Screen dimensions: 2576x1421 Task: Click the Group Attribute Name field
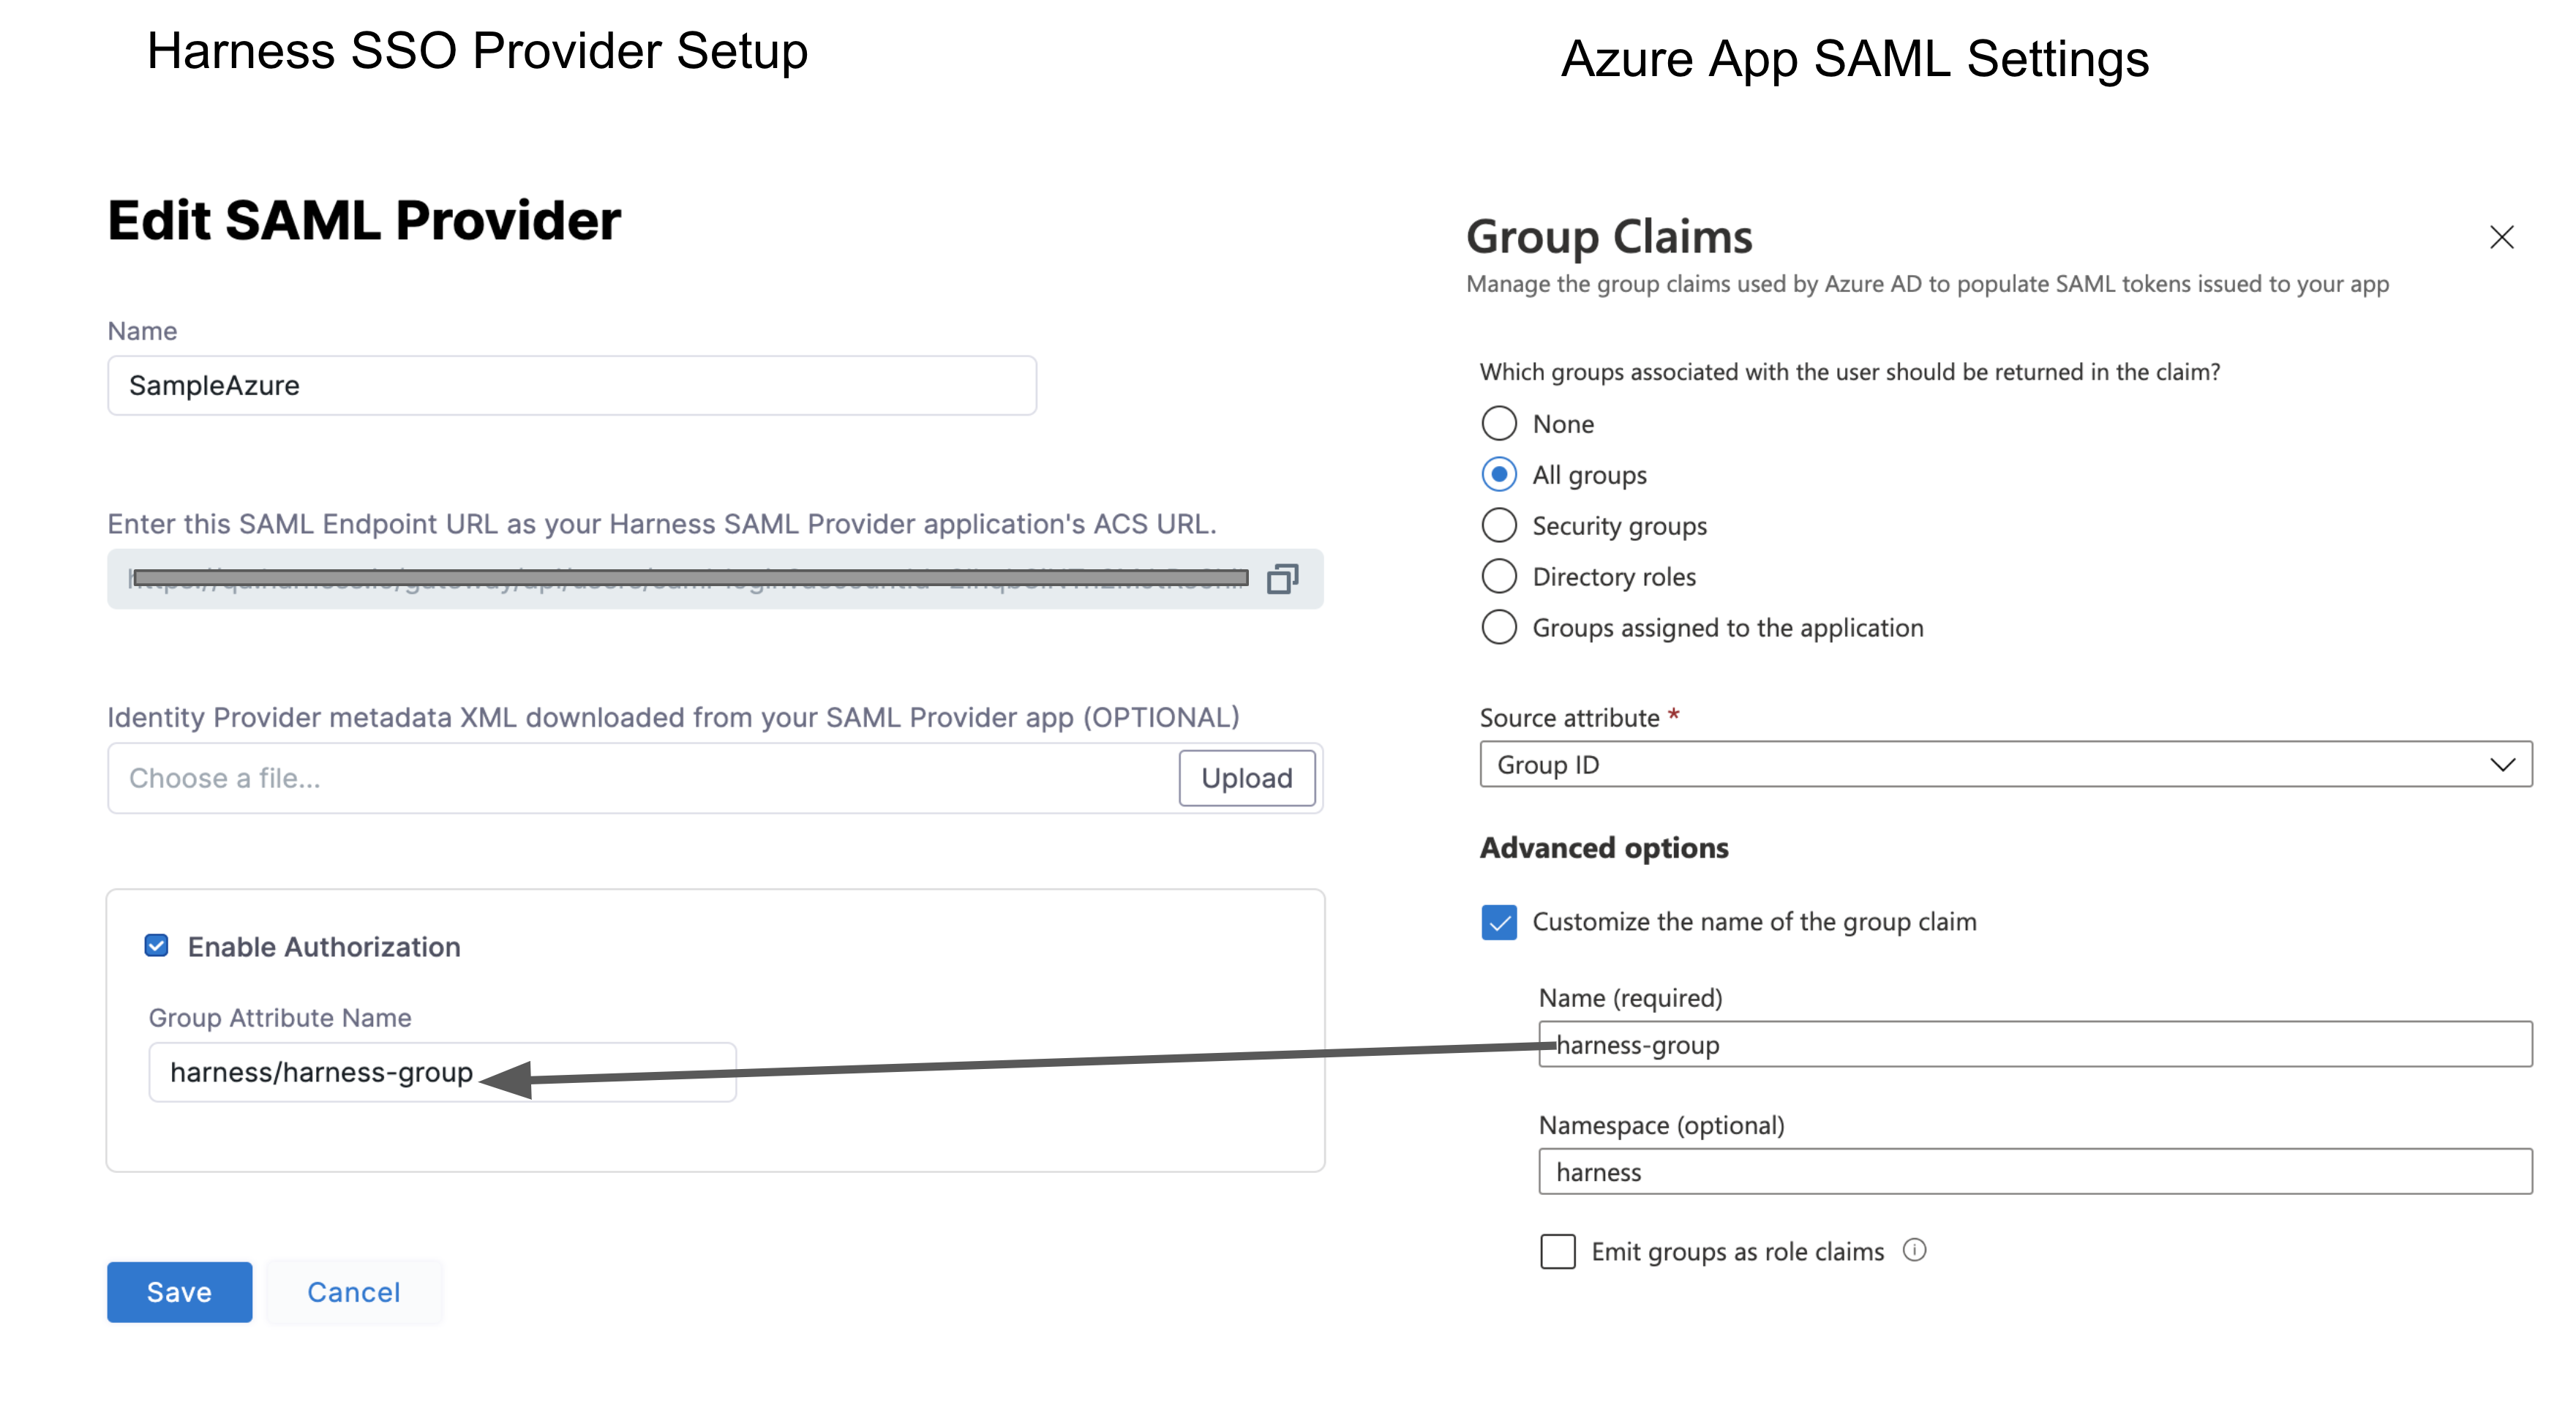click(x=441, y=1073)
